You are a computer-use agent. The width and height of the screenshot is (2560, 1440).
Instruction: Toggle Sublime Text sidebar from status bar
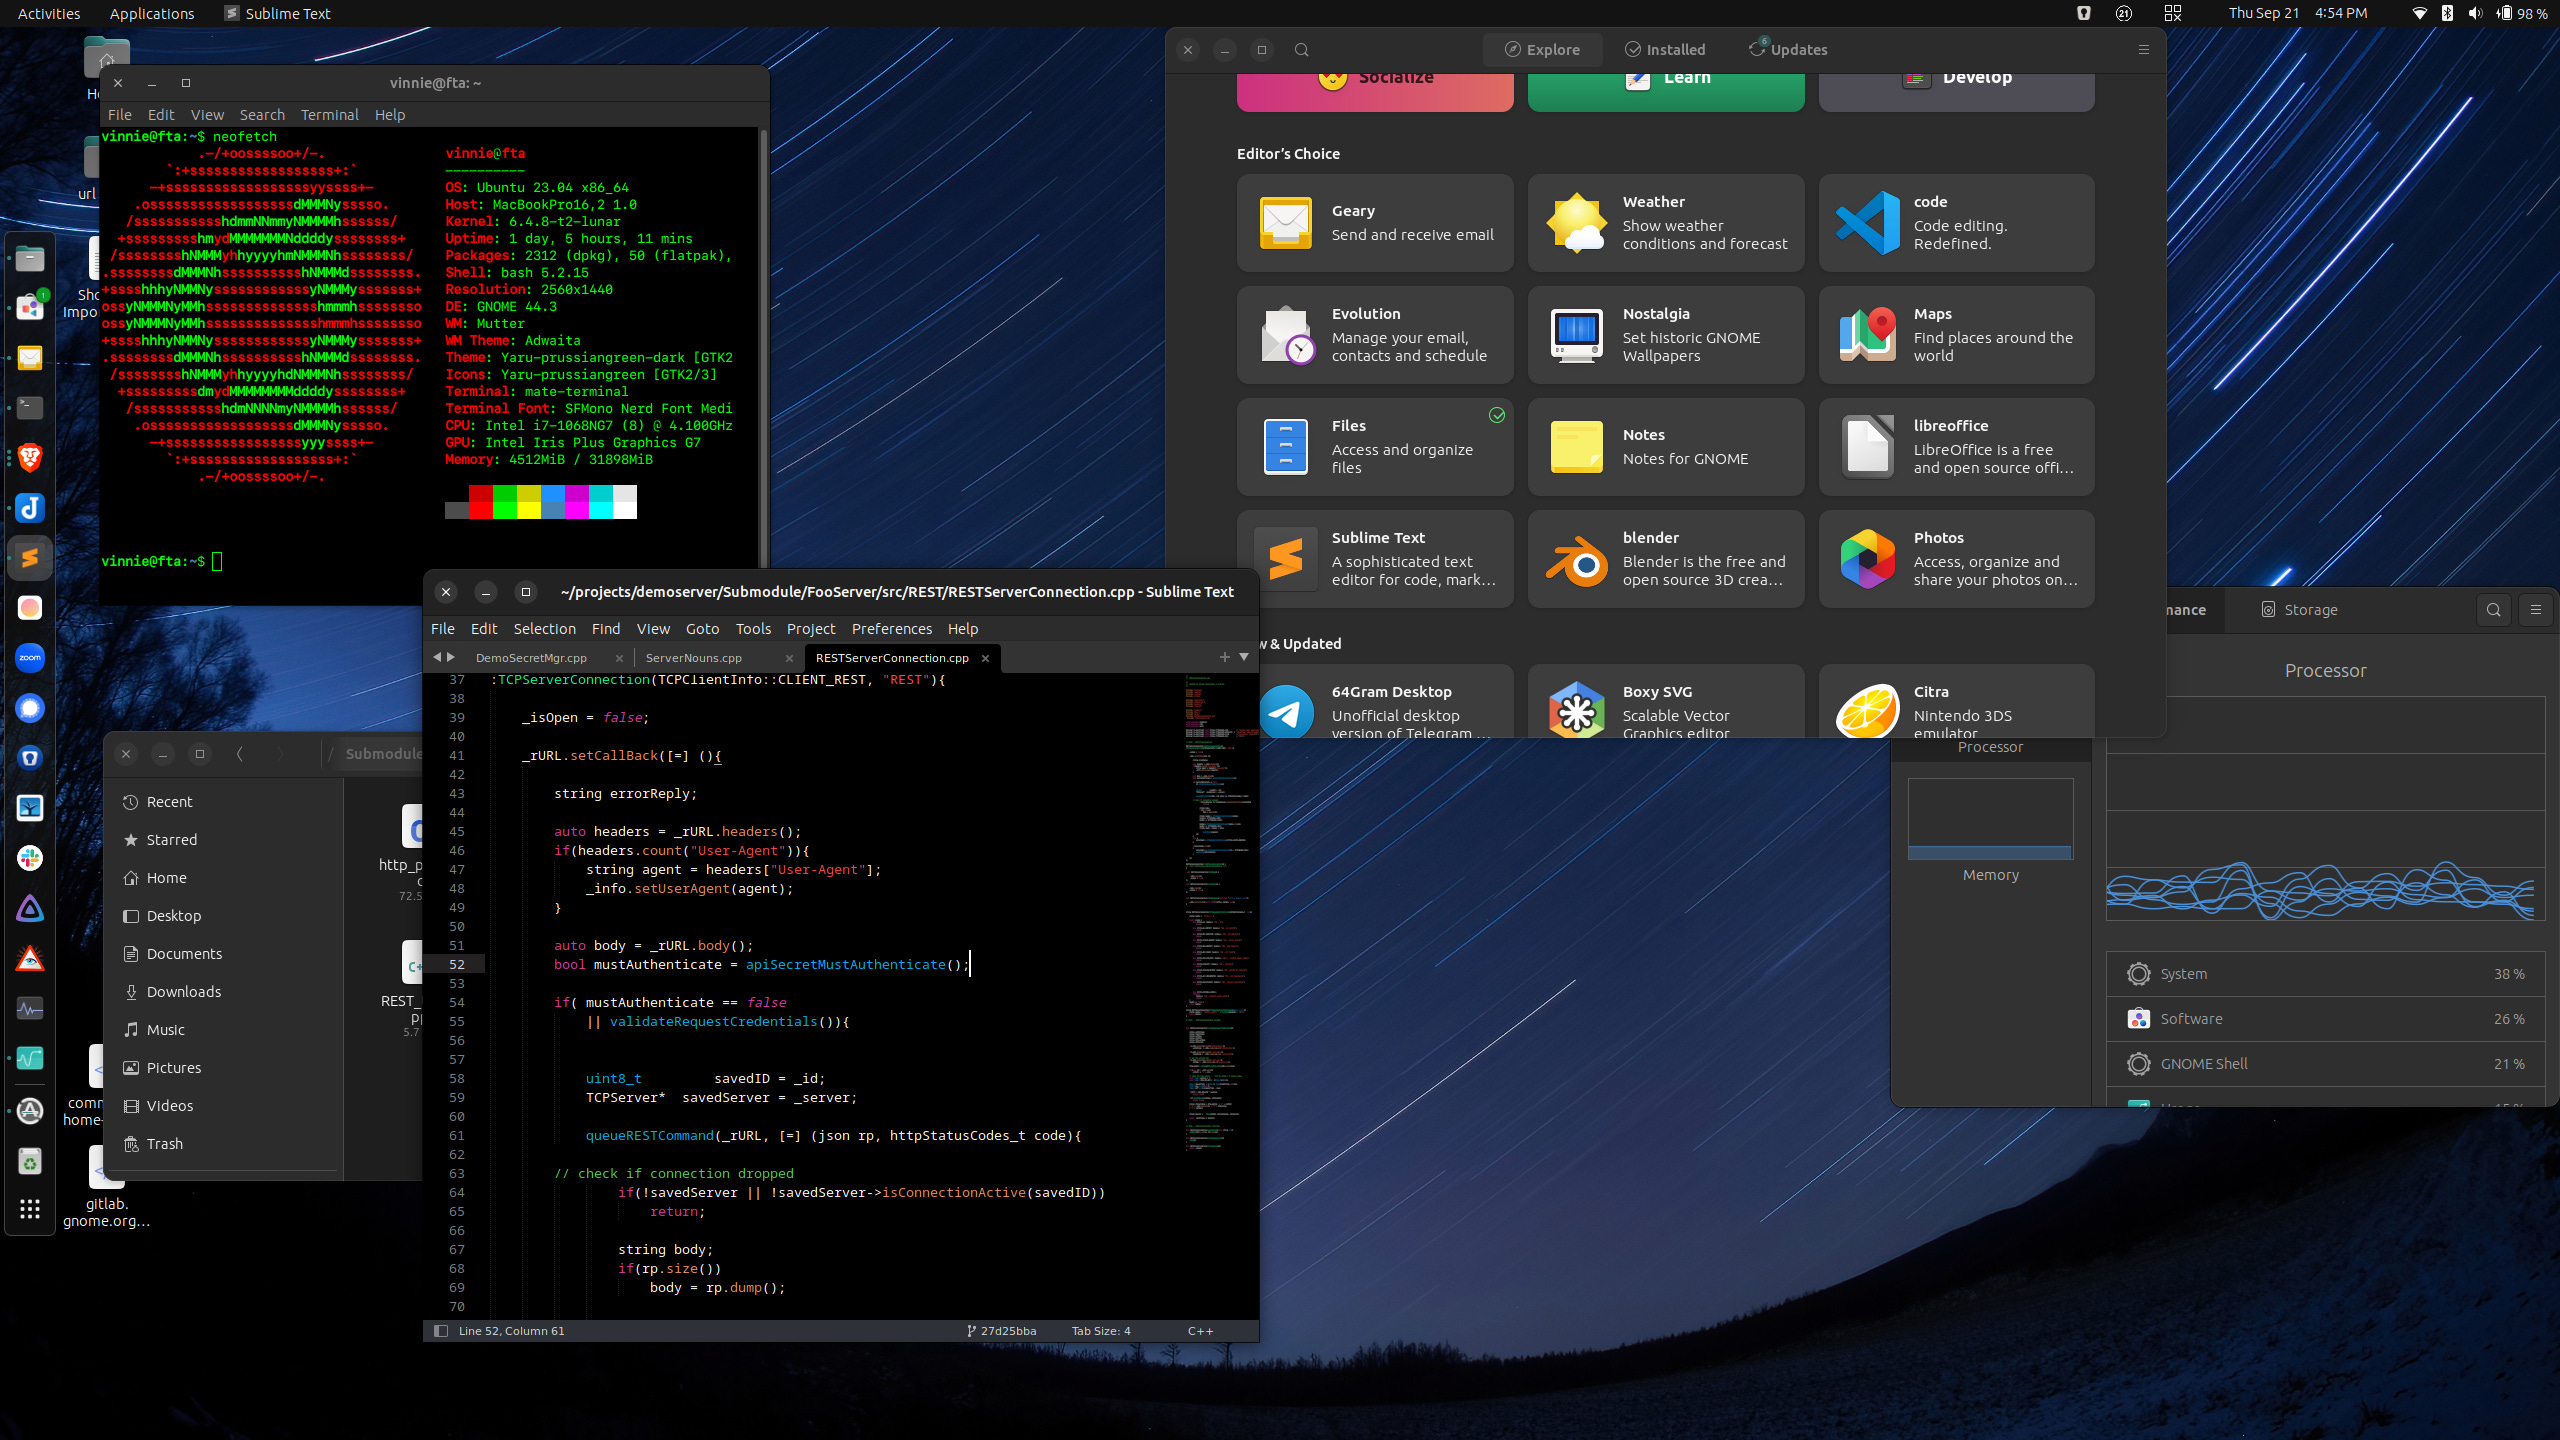[441, 1331]
